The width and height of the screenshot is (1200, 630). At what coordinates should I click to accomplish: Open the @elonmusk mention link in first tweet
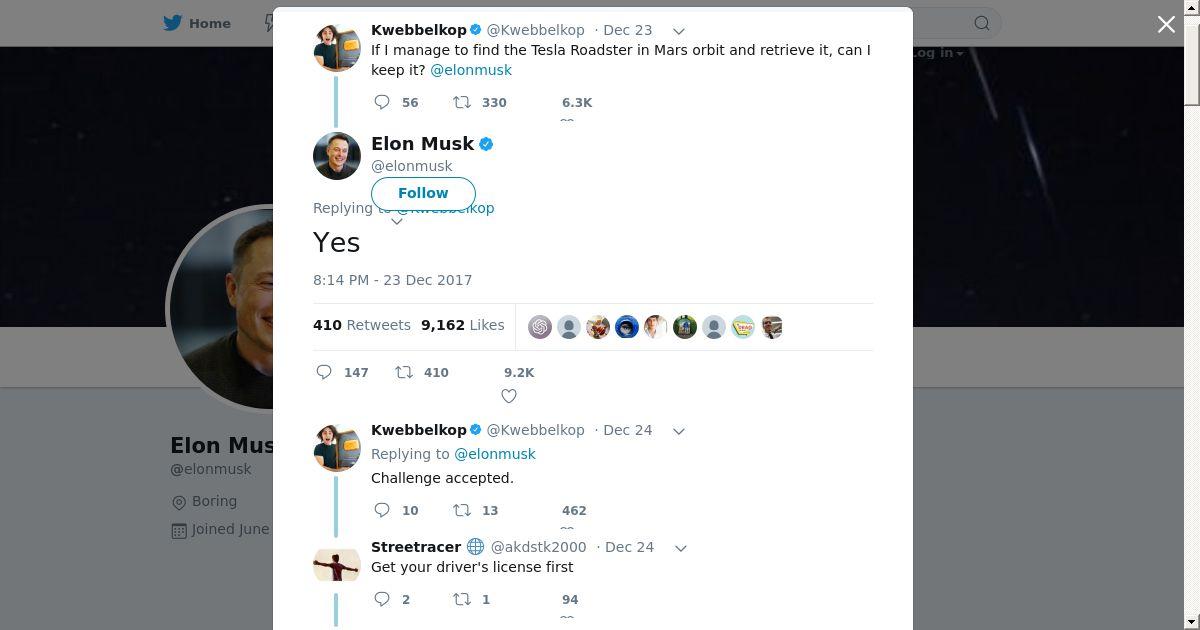click(471, 70)
